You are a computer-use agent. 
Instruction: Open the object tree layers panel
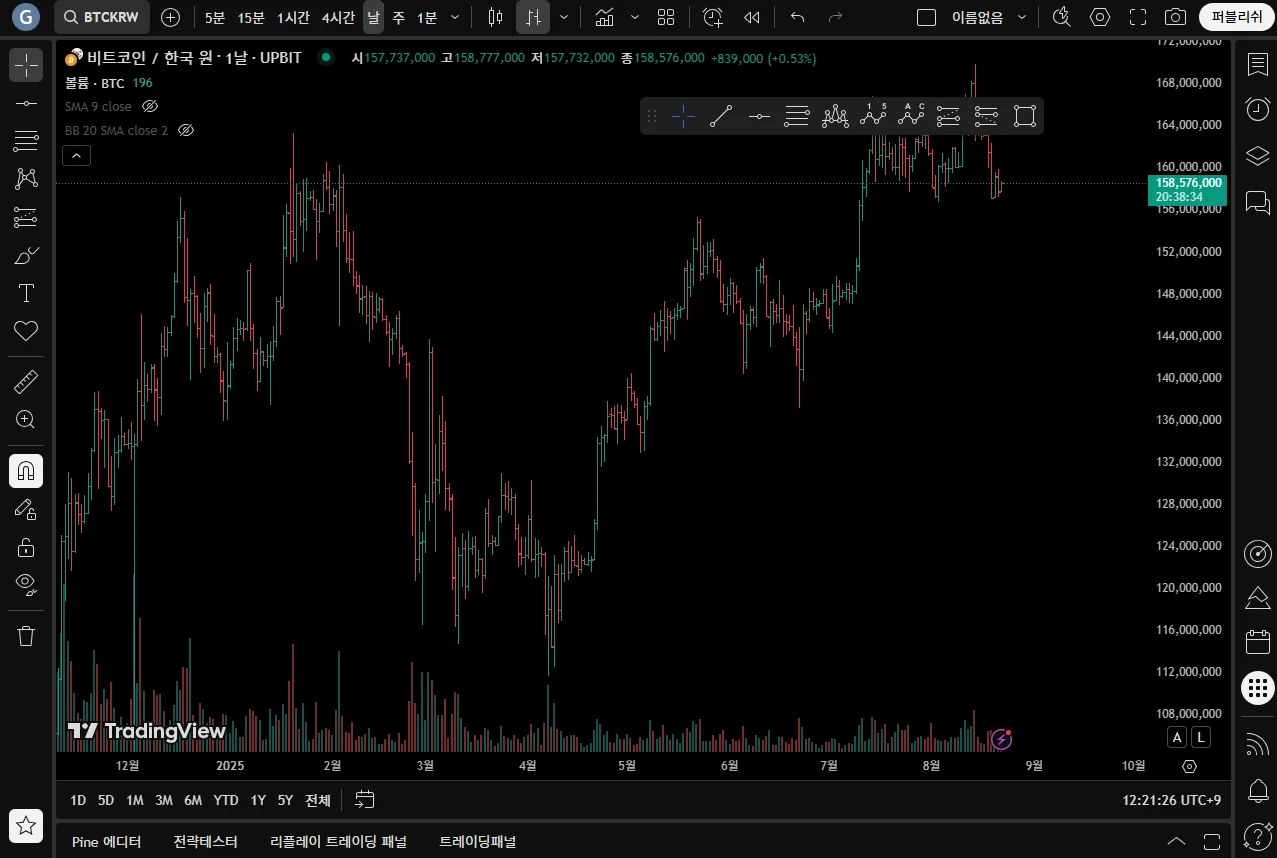1257,156
